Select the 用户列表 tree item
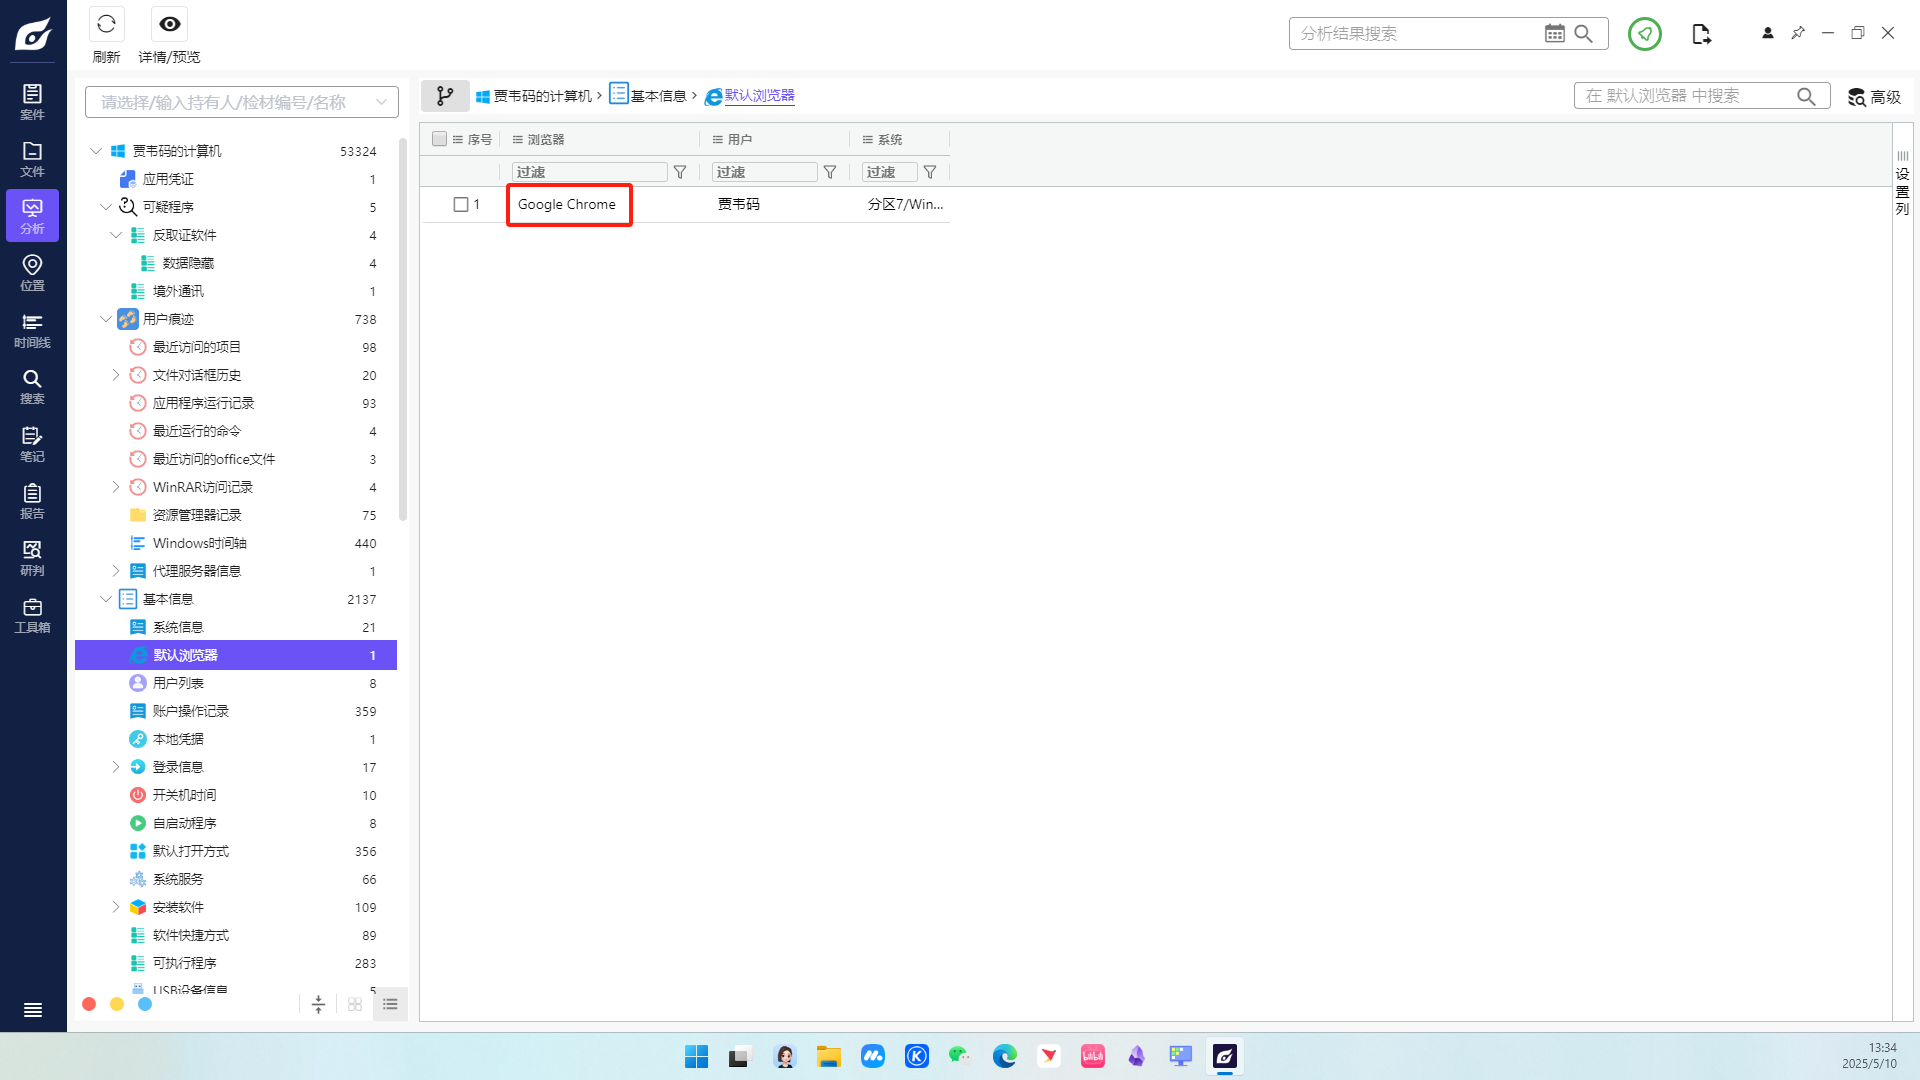 [x=178, y=683]
